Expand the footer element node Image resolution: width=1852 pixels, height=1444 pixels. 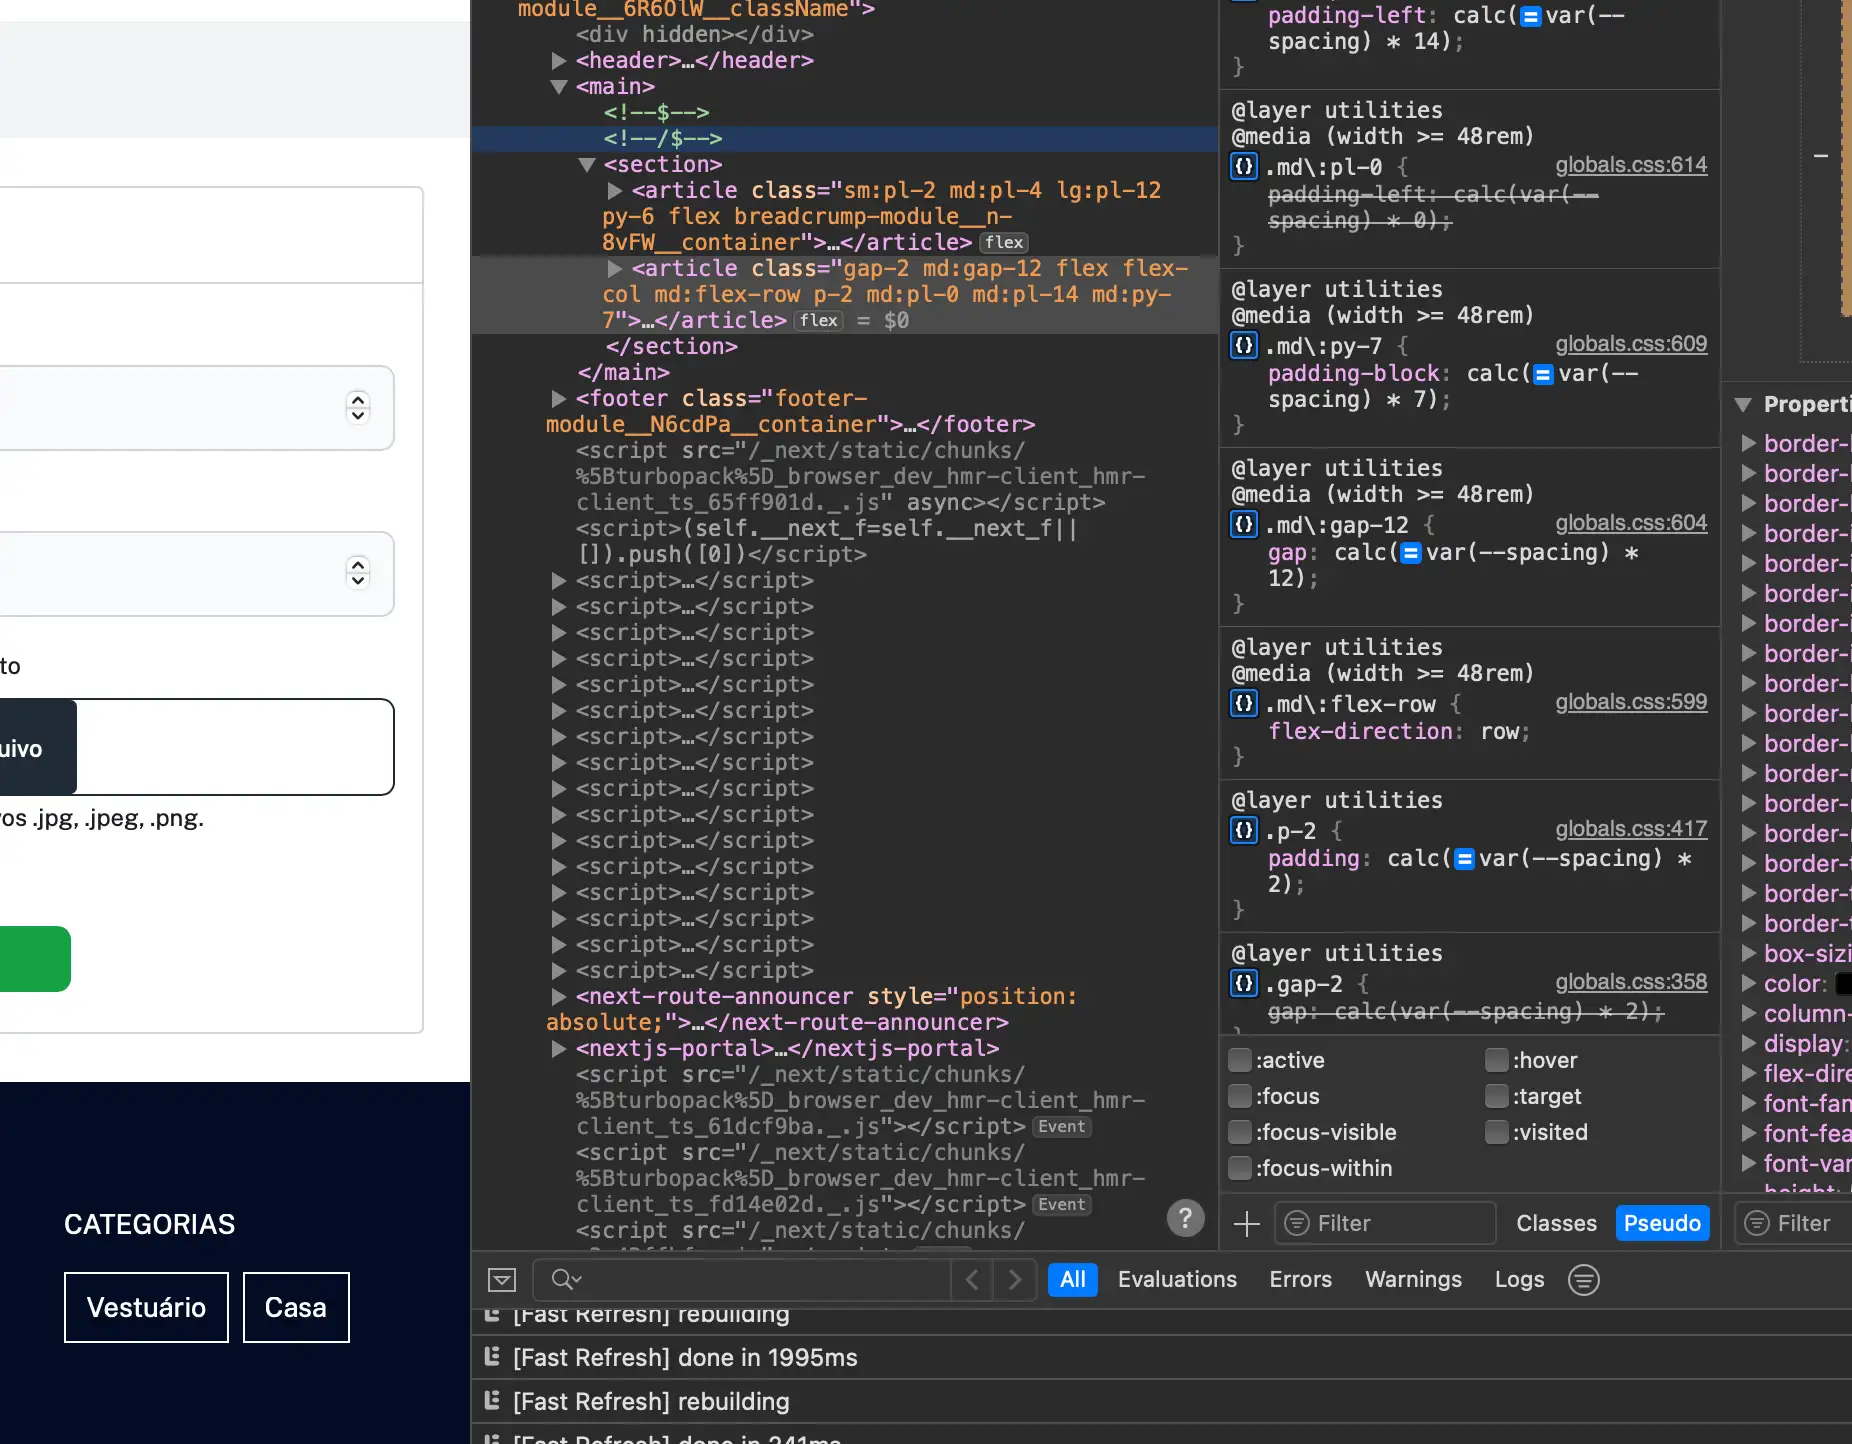559,399
